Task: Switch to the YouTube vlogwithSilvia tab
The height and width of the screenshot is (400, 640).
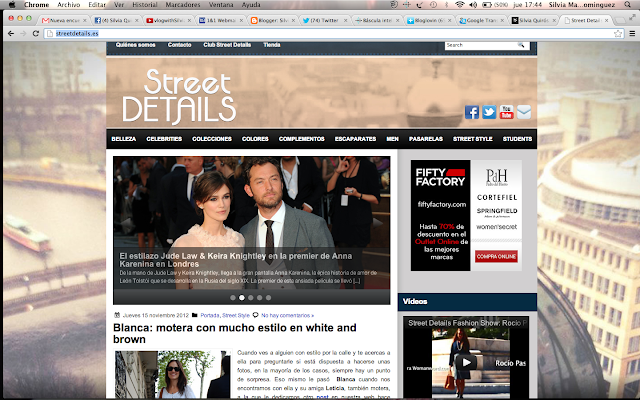Action: pyautogui.click(x=168, y=20)
